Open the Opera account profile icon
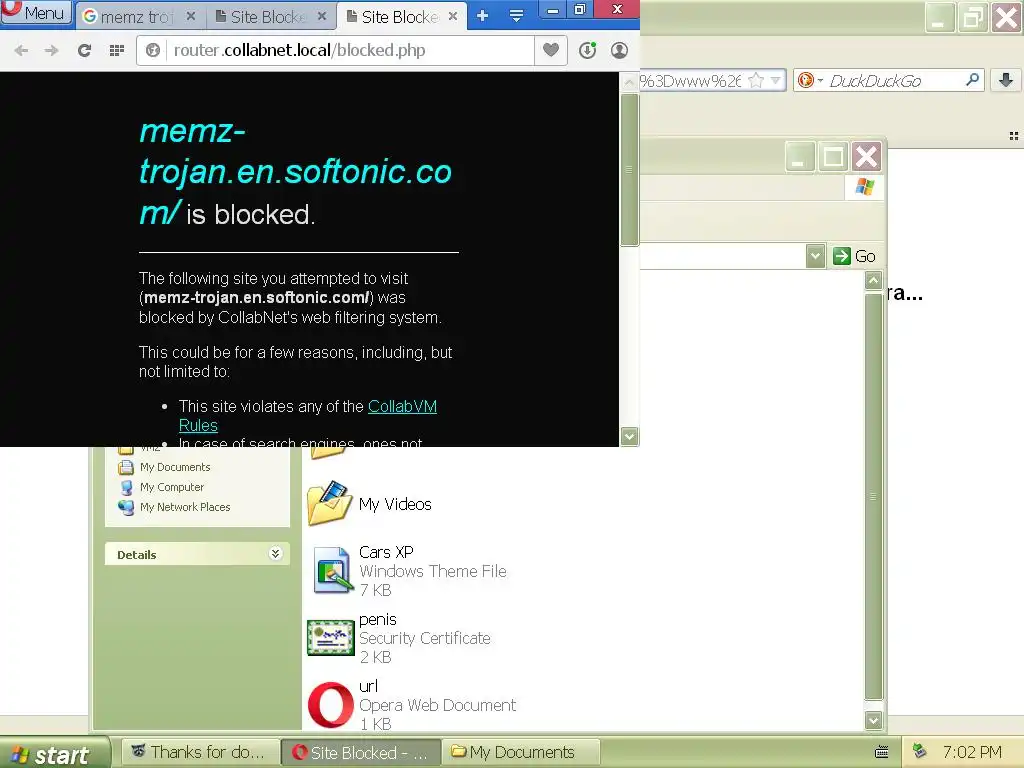 619,50
